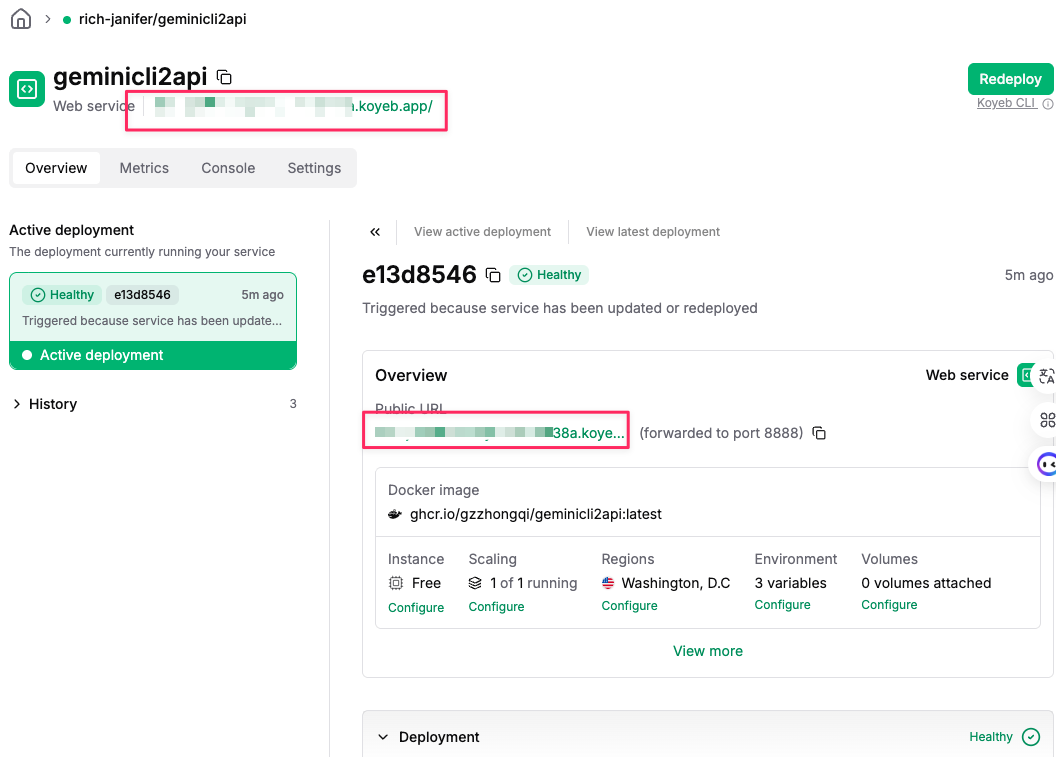This screenshot has width=1056, height=757.
Task: Click the green Redeploy button
Action: point(1010,79)
